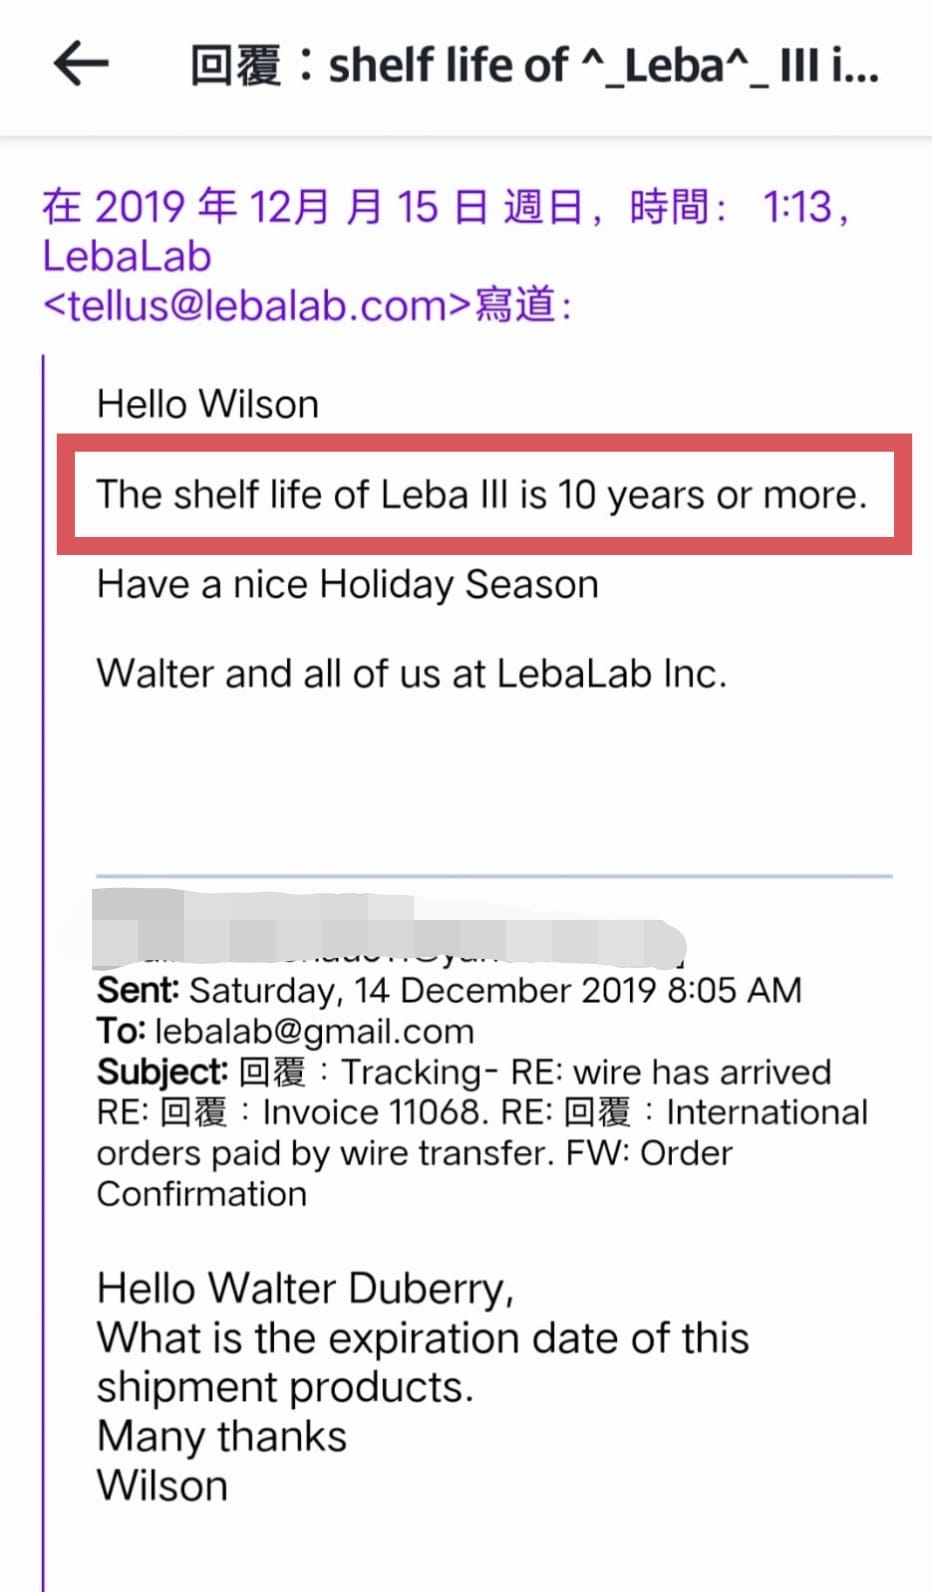Tap the LebaLab sender name in header
932x1592 pixels.
(x=127, y=256)
